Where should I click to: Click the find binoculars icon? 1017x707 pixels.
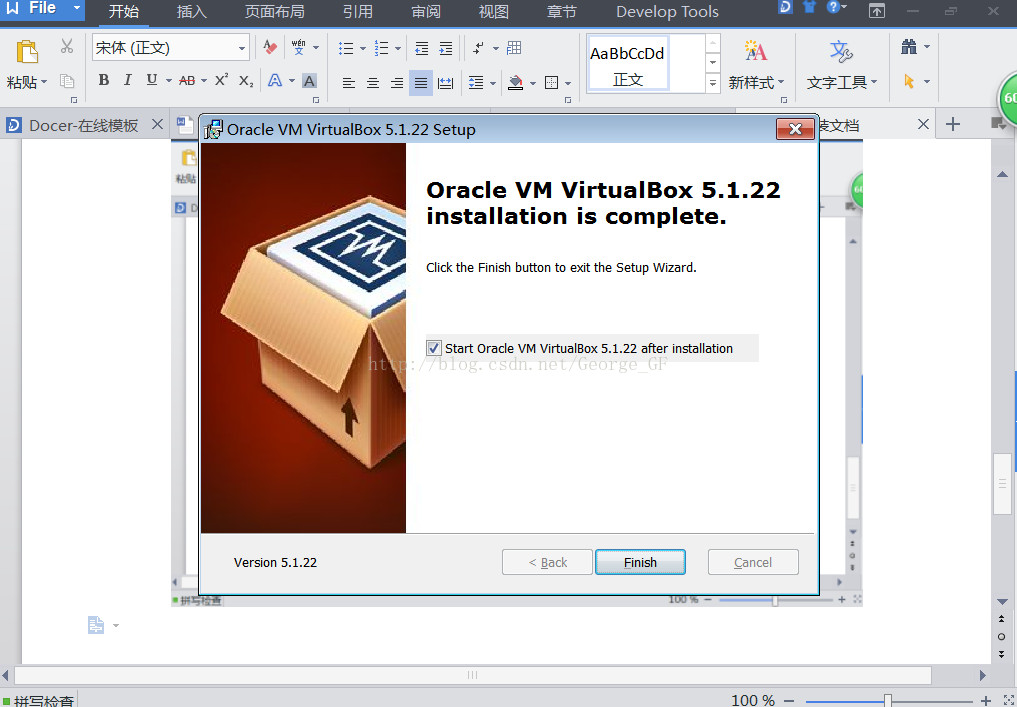(909, 47)
